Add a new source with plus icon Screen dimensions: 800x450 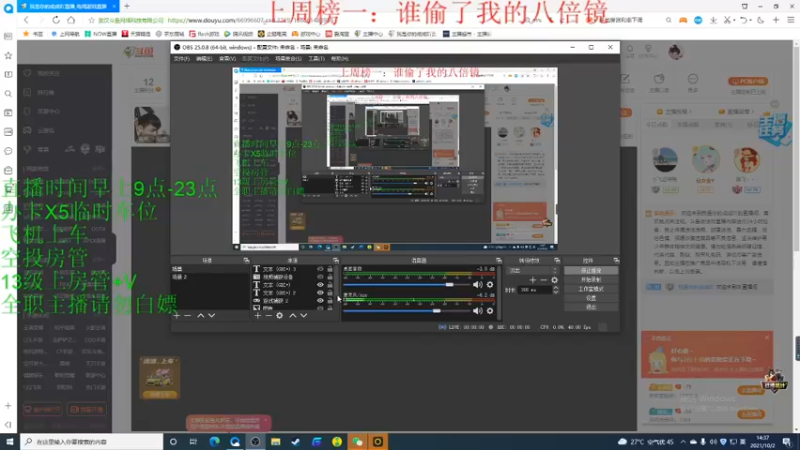point(258,316)
